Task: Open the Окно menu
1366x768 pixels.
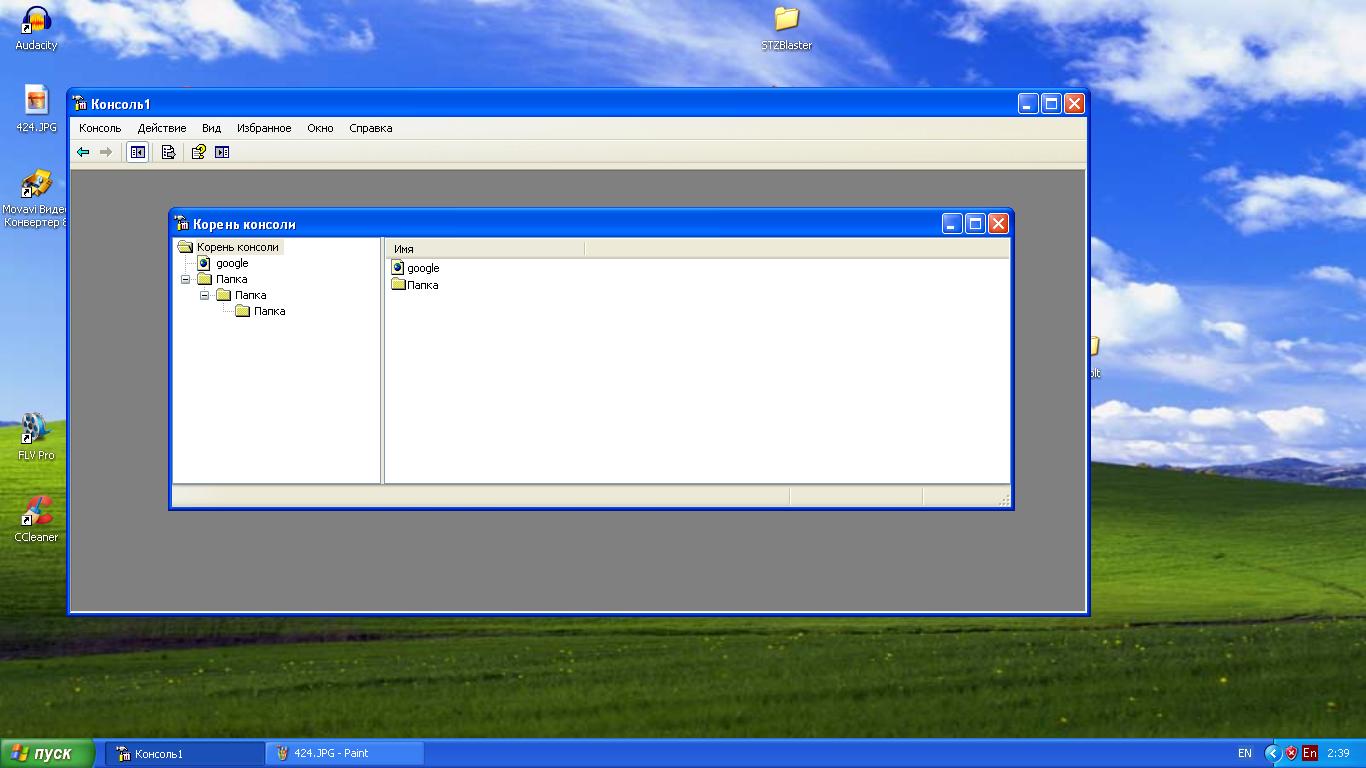Action: tap(320, 128)
